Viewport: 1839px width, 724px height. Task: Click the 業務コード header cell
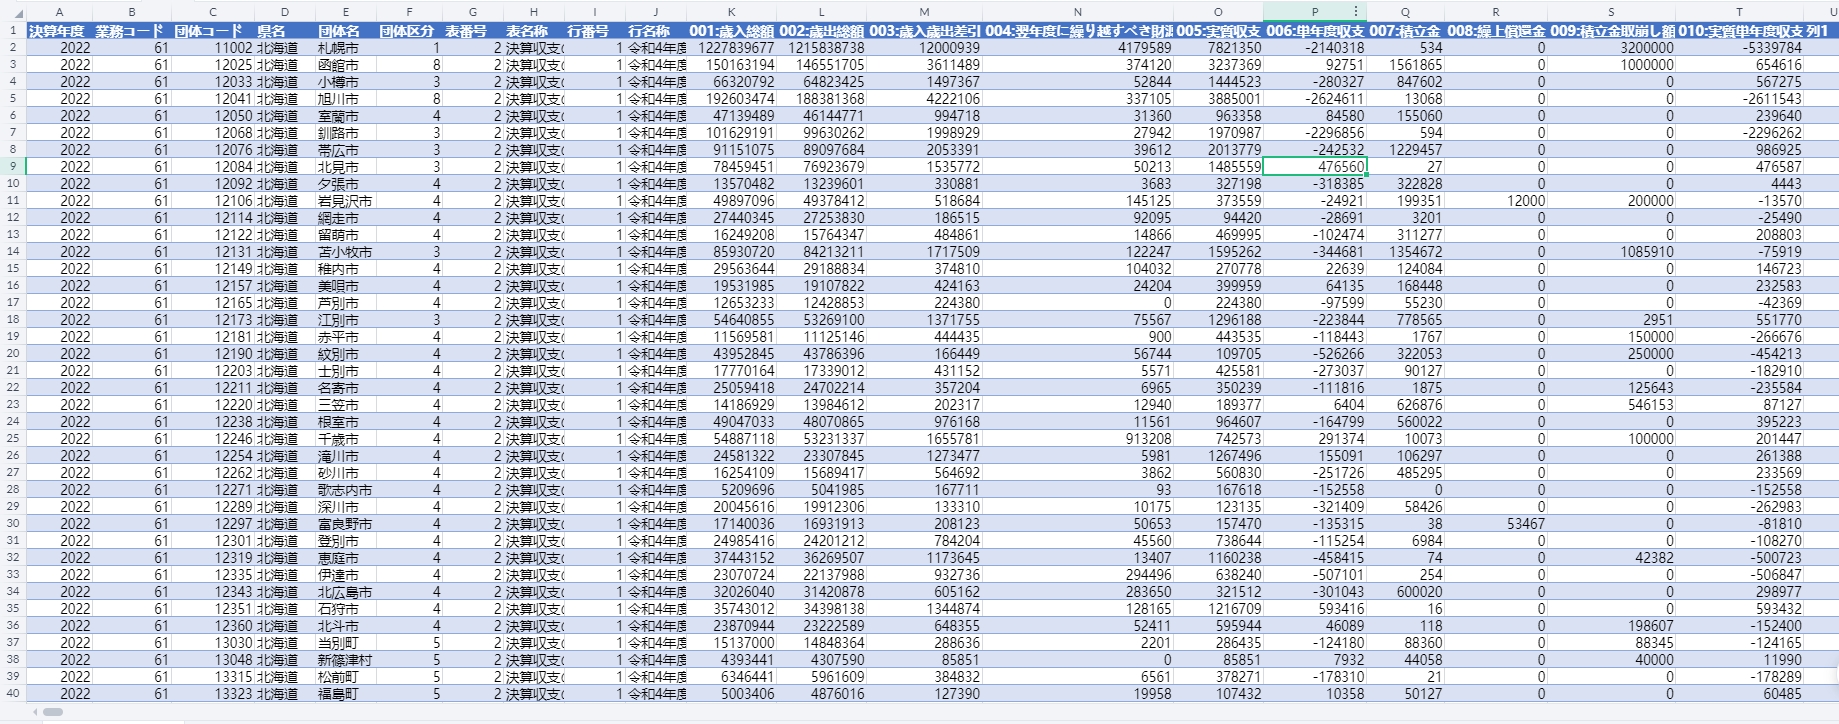132,31
